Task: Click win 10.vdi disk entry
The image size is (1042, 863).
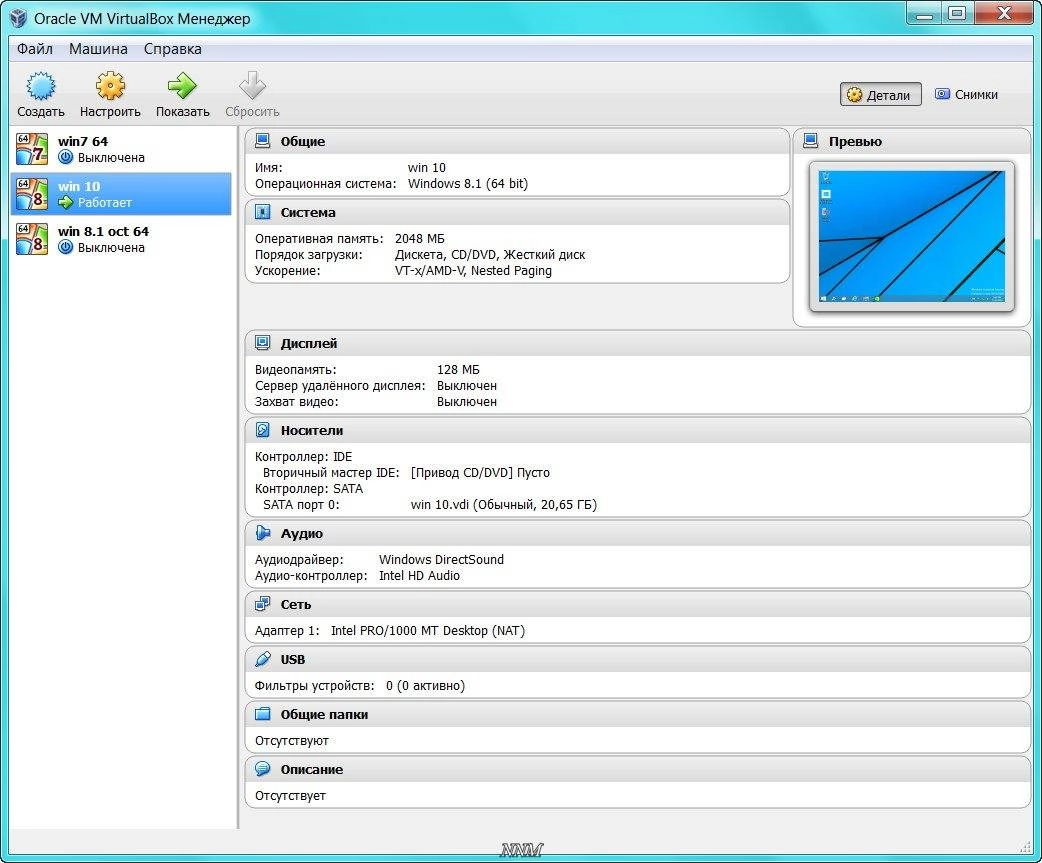Action: tap(504, 504)
